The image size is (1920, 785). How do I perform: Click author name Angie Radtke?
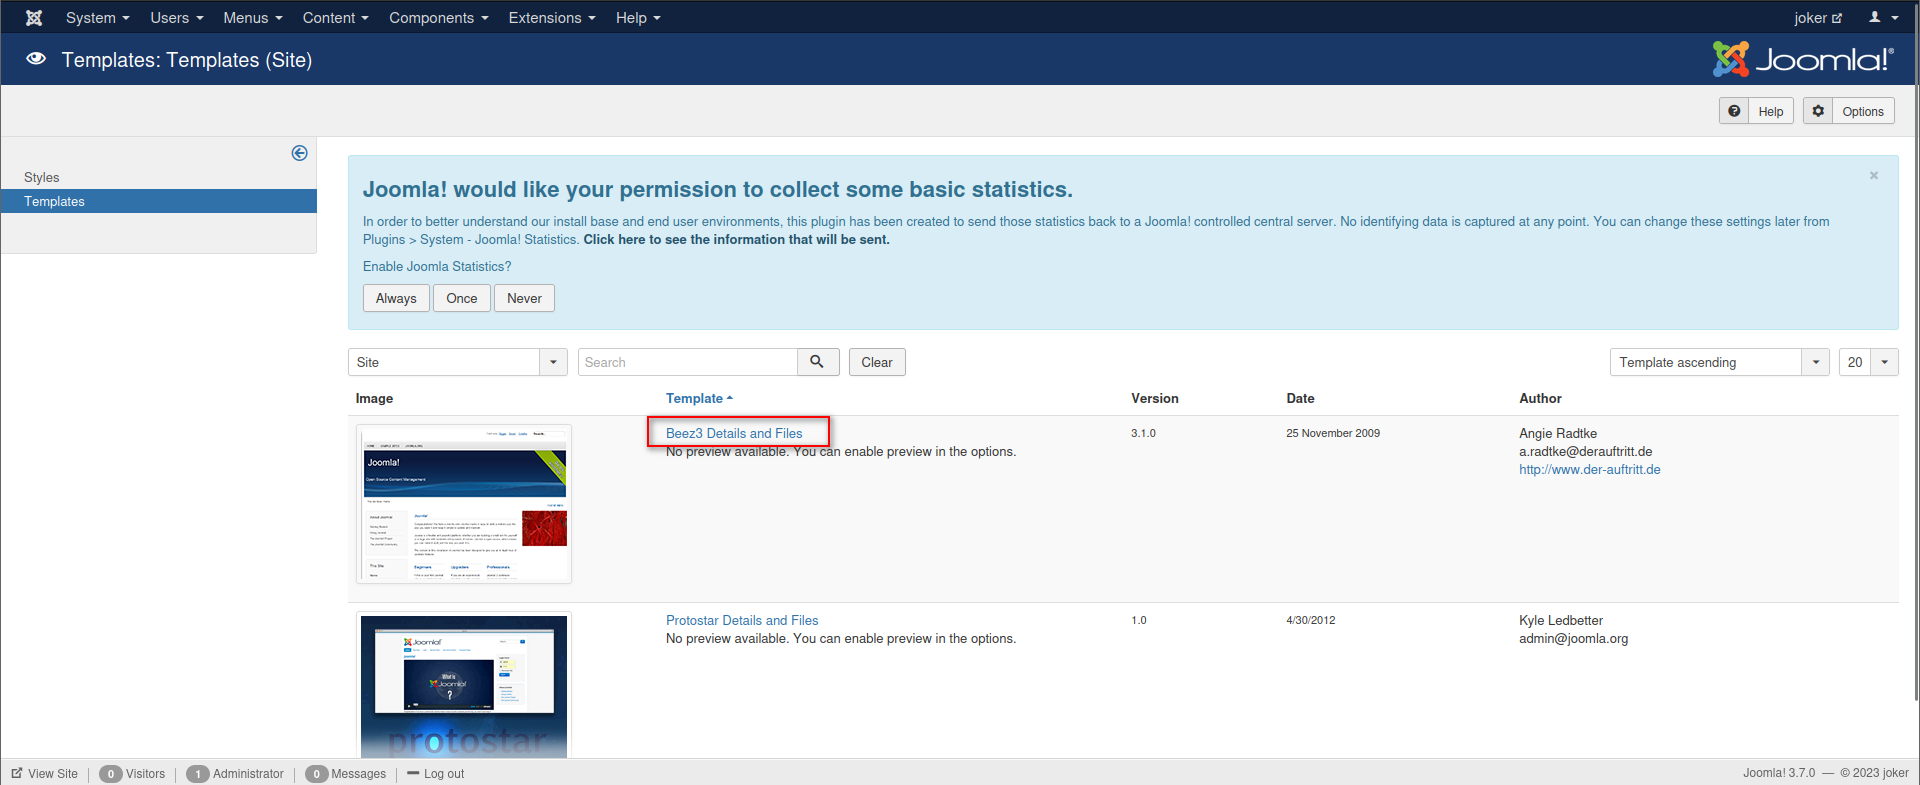[x=1558, y=434]
